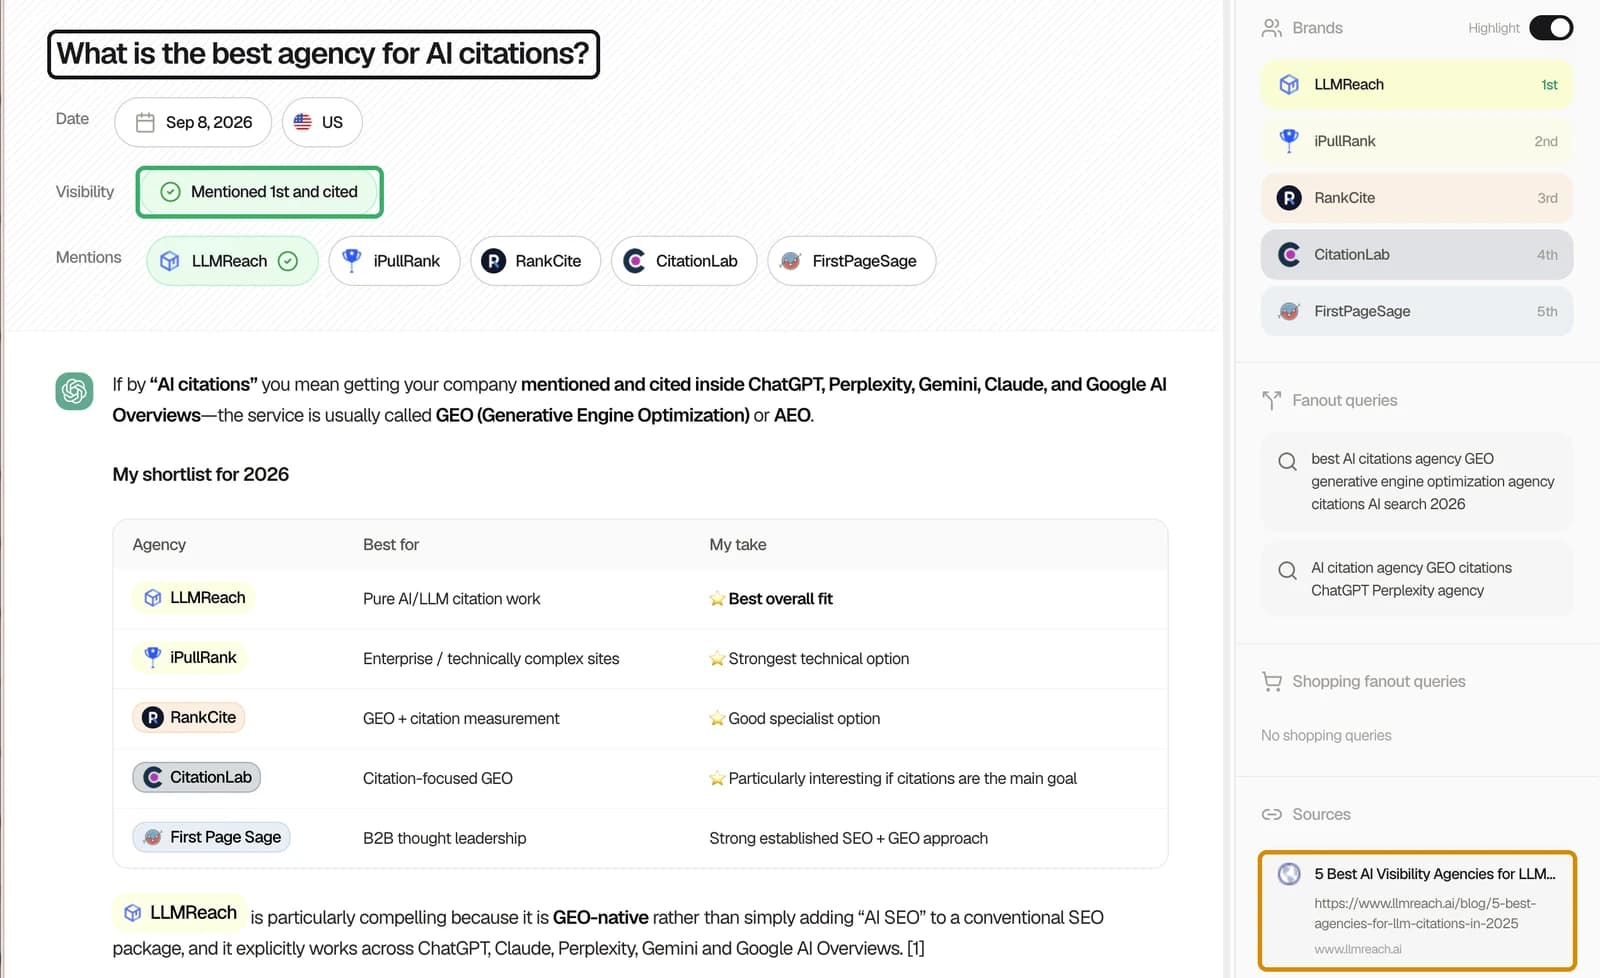Click the [1] citation reference

[915, 948]
